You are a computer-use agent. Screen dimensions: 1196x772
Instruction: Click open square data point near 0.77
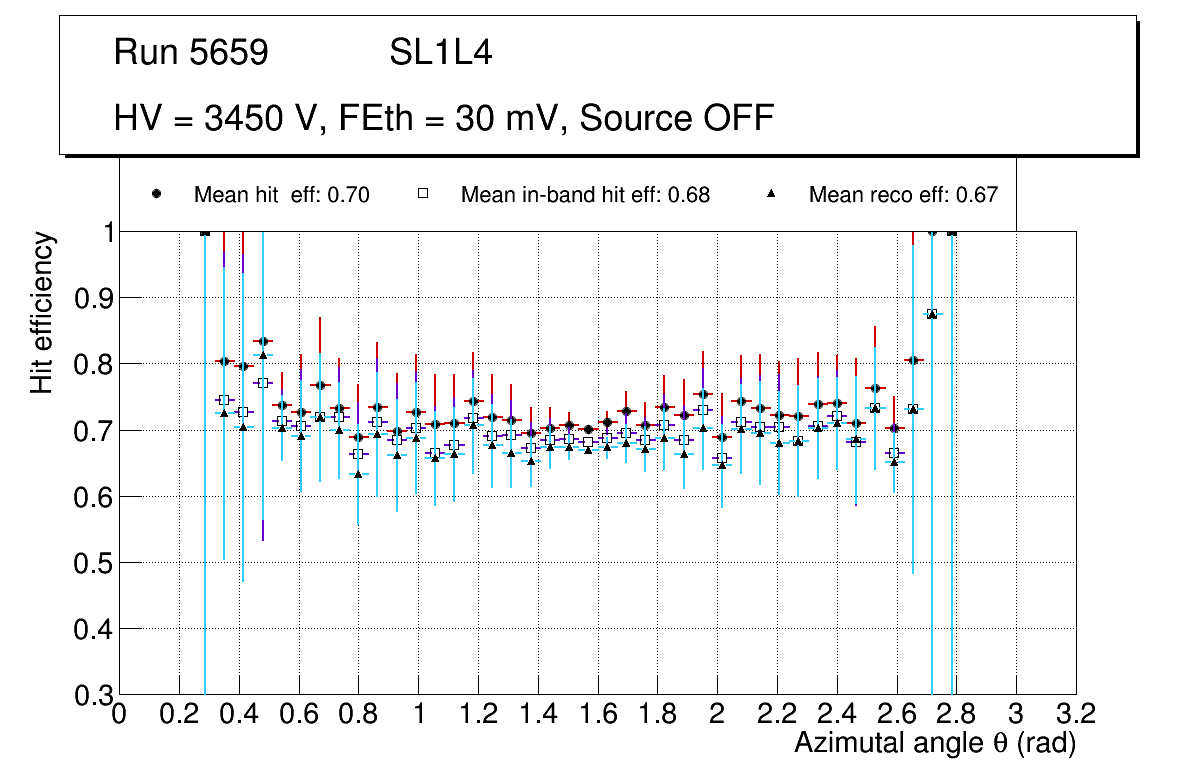[x=263, y=383]
